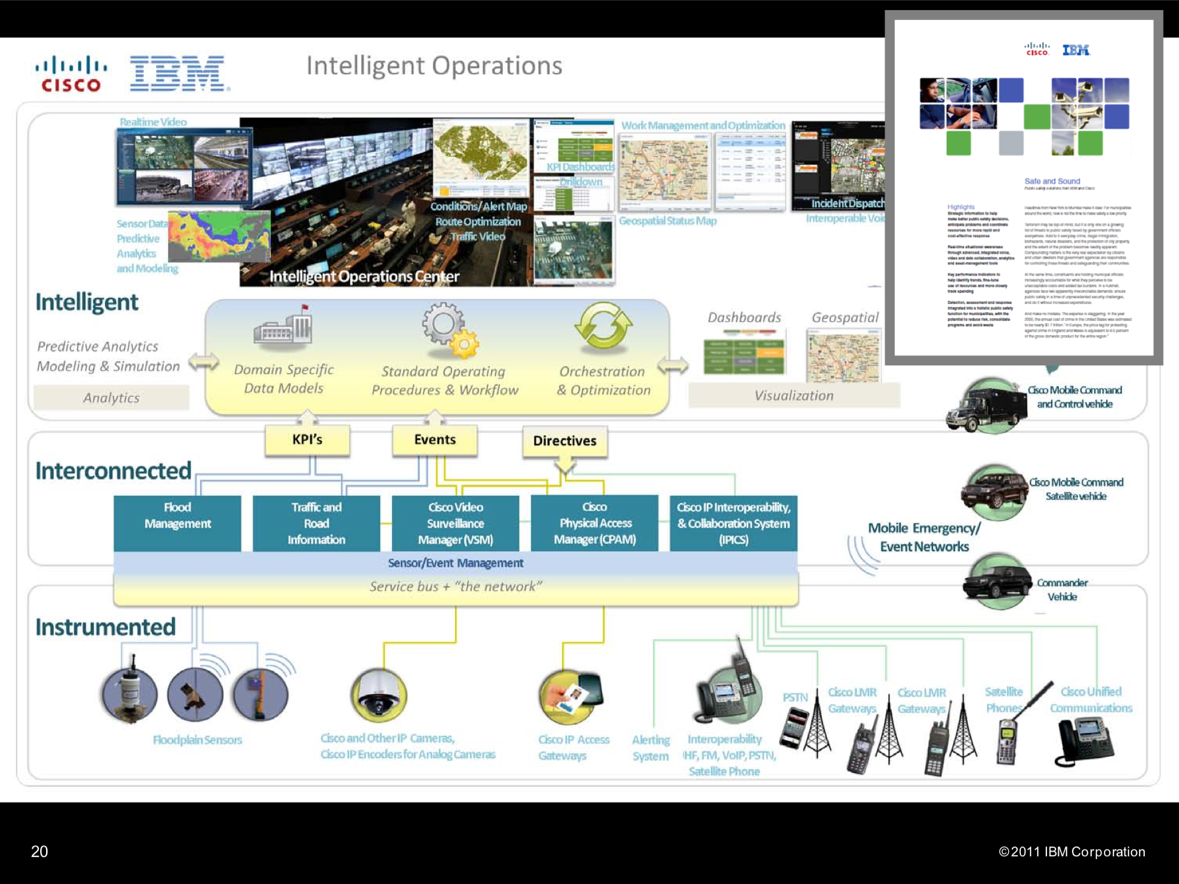Click the Intelligent layer heading
Image resolution: width=1179 pixels, height=884 pixels.
pos(86,302)
